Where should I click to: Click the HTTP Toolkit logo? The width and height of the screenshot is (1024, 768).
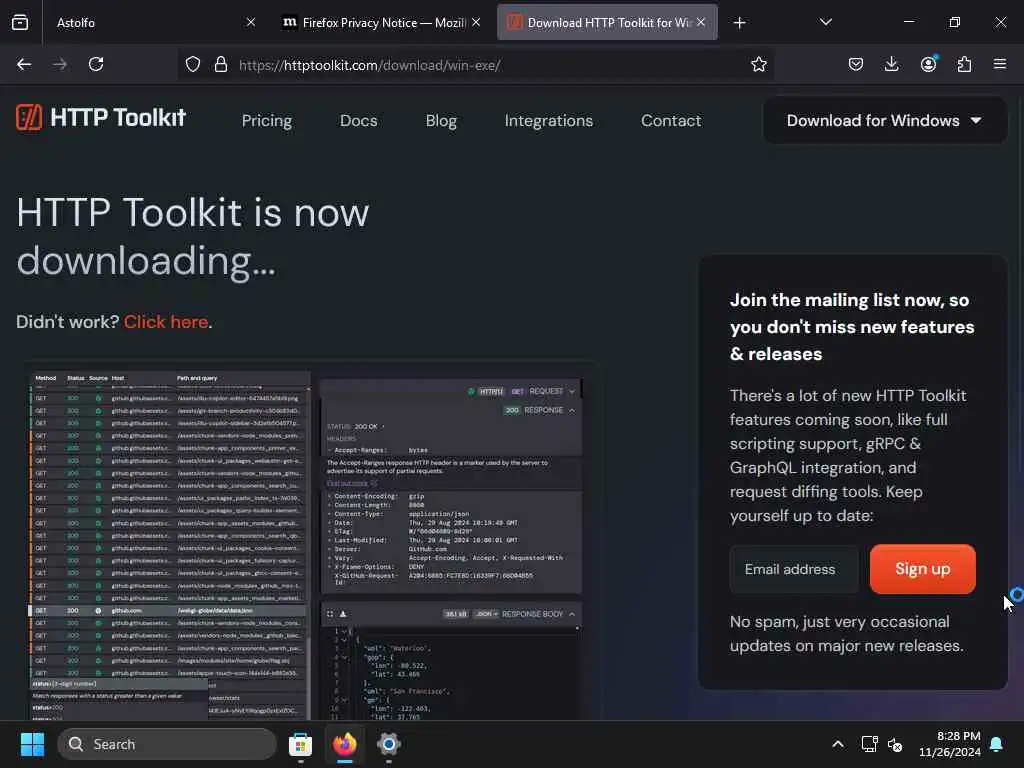(x=101, y=118)
